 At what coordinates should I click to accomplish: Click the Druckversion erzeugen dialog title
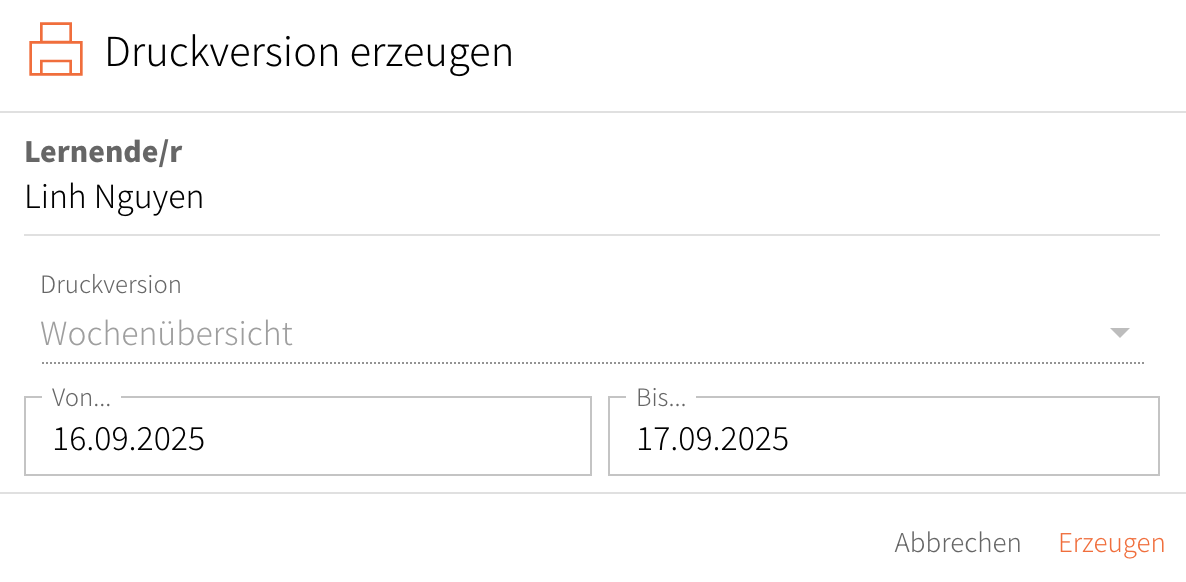tap(308, 52)
